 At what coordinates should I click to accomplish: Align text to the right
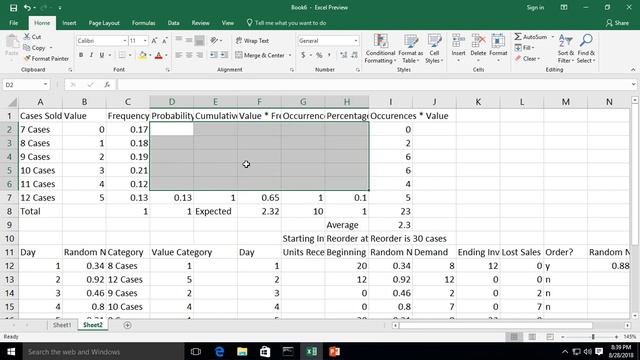click(x=199, y=55)
